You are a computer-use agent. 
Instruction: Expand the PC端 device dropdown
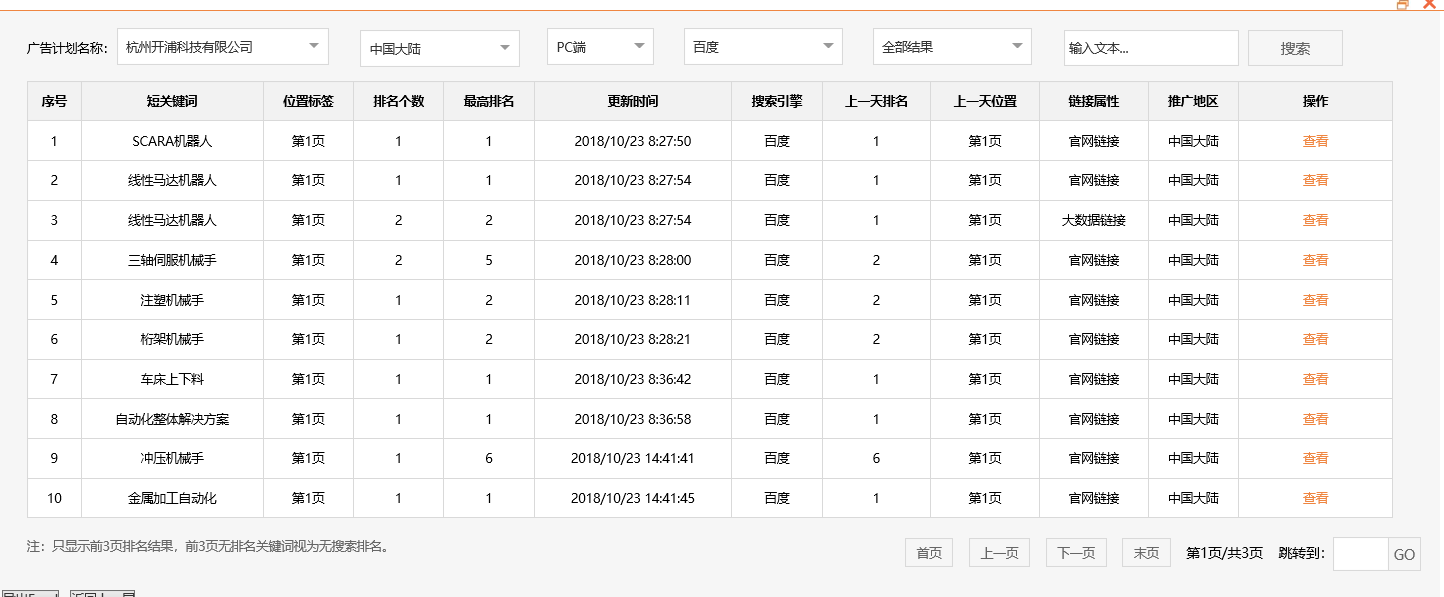598,45
